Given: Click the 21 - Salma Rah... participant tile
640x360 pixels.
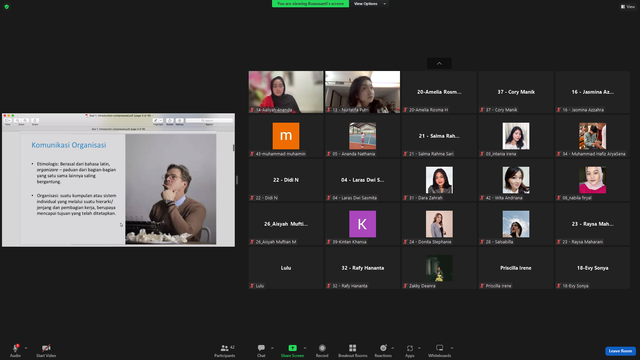Looking at the screenshot, I should pos(439,136).
